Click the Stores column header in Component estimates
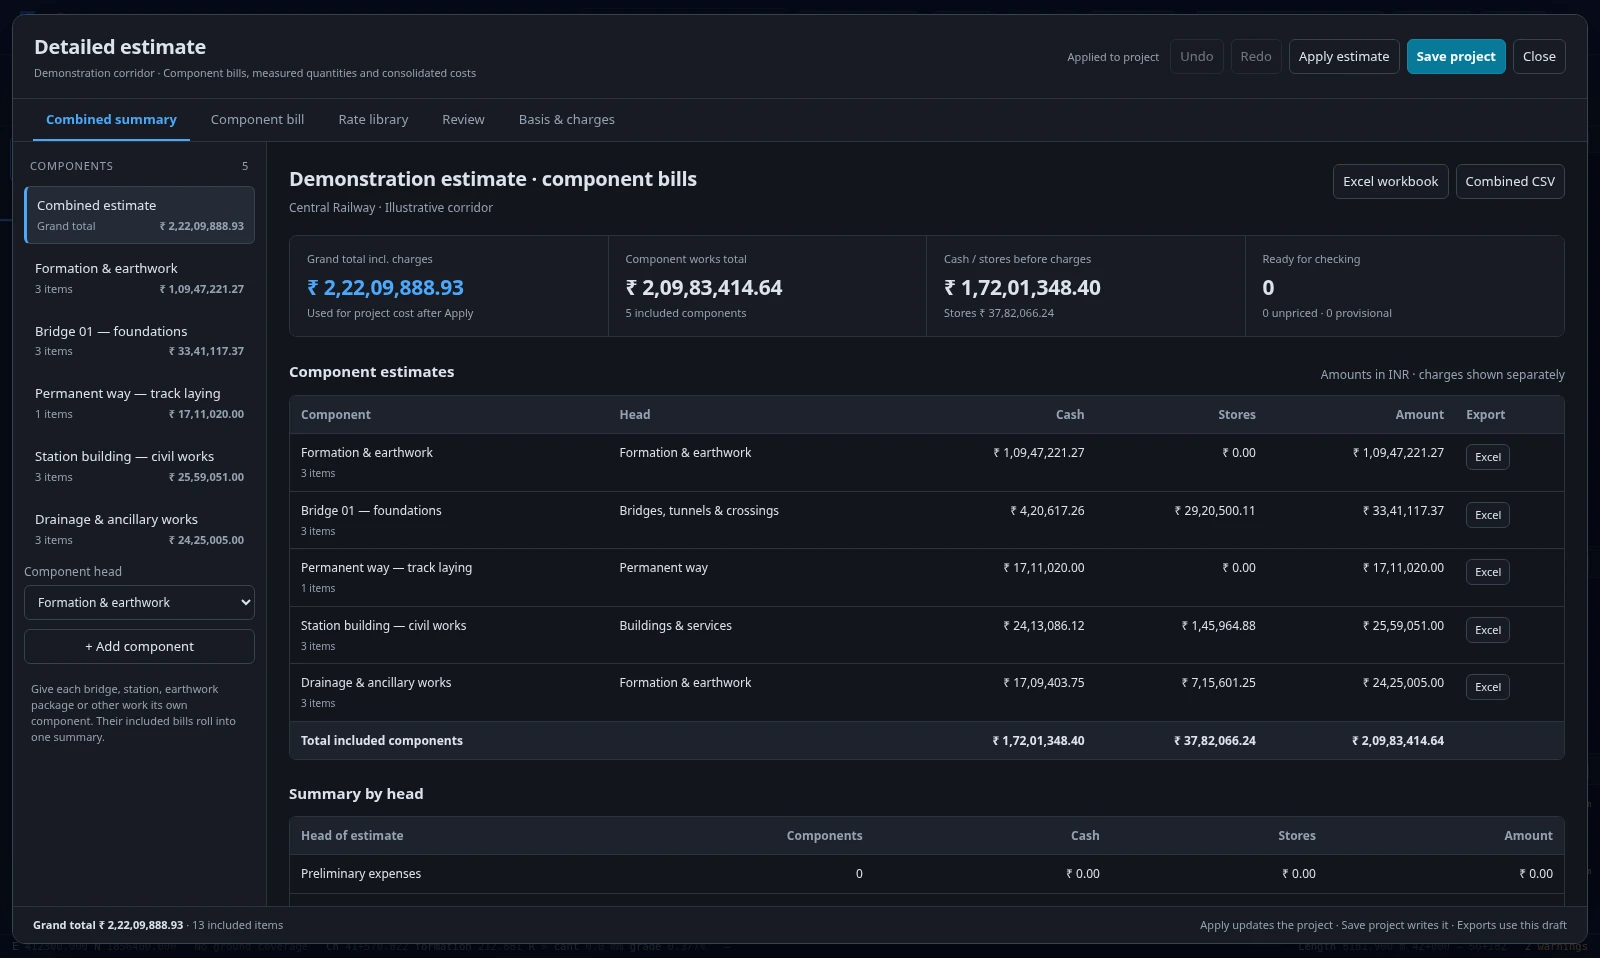This screenshot has width=1600, height=958. coord(1236,414)
